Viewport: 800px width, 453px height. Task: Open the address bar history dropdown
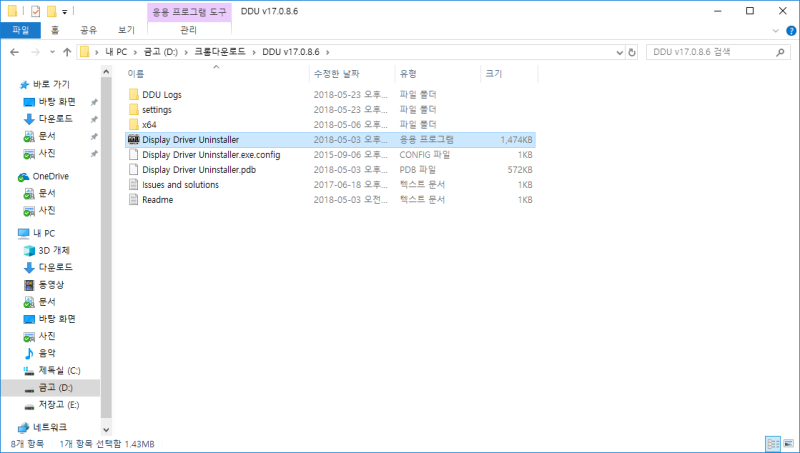(x=619, y=52)
